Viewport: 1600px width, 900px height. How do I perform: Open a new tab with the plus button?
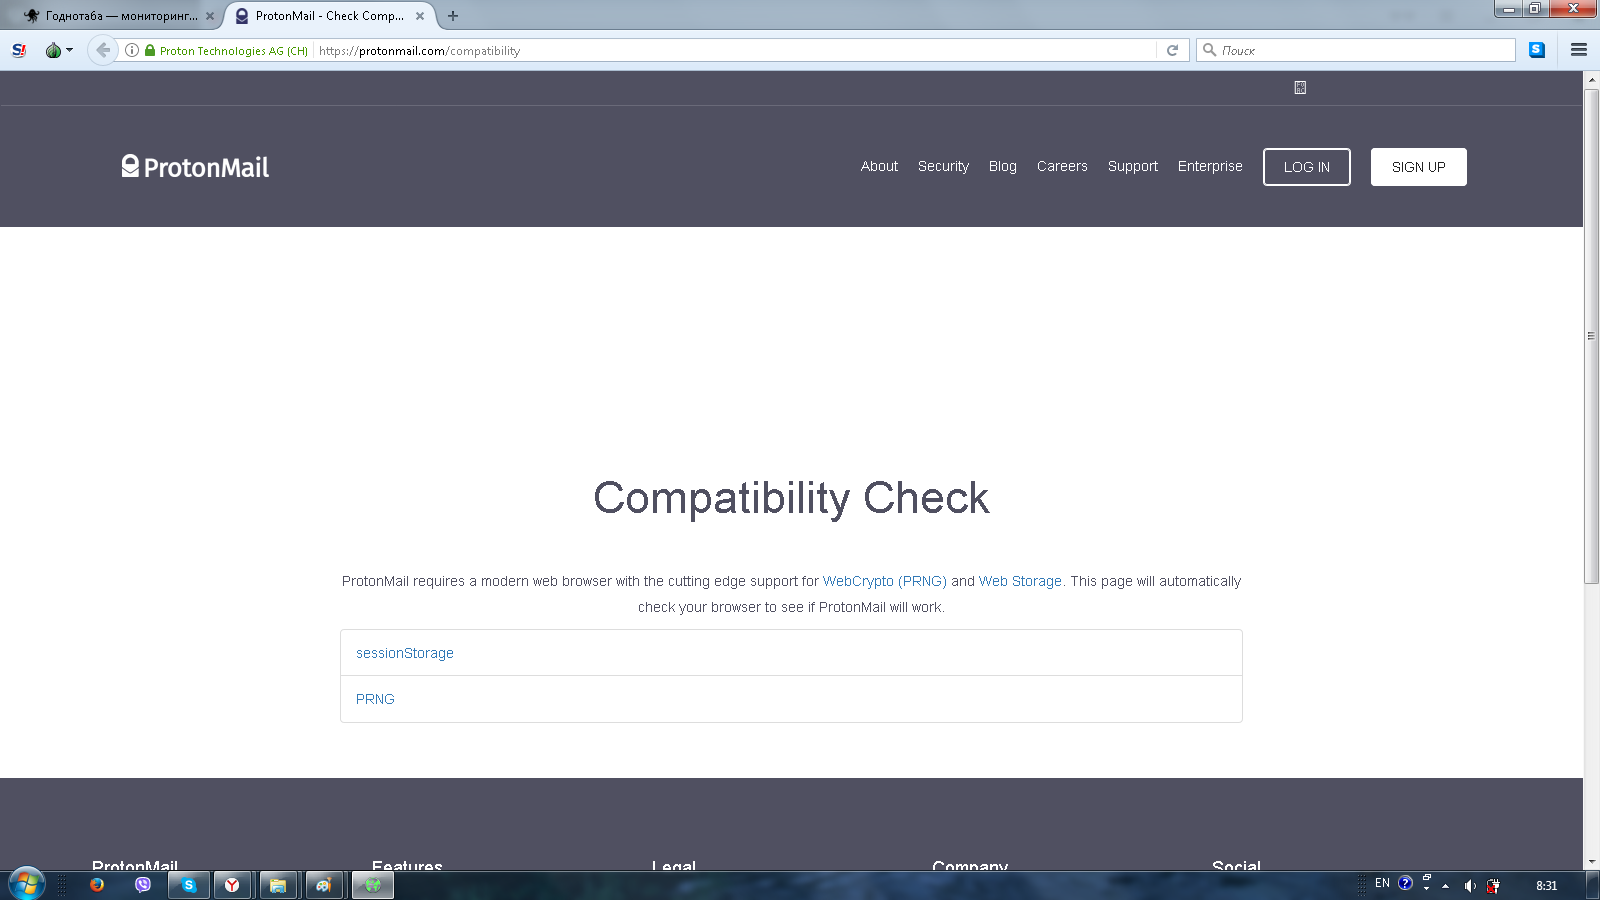[x=453, y=16]
